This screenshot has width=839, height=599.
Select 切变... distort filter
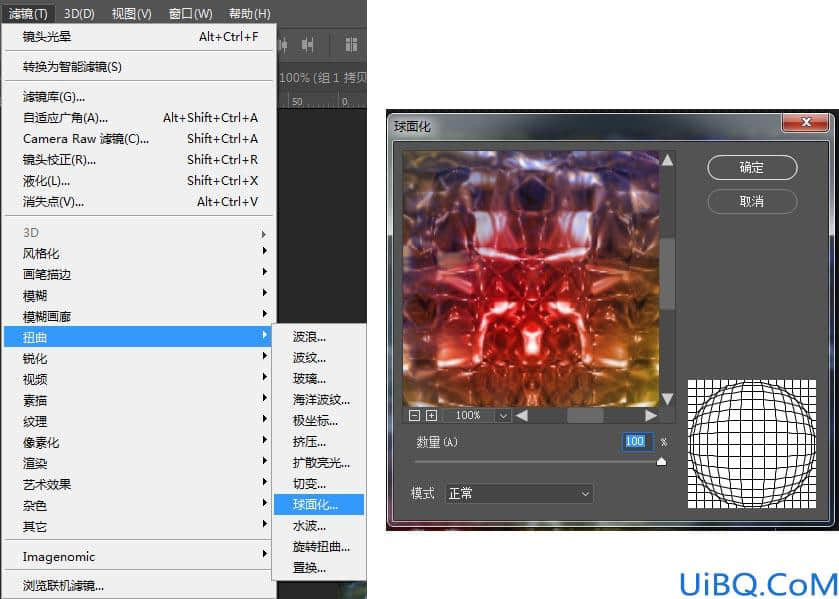[319, 483]
